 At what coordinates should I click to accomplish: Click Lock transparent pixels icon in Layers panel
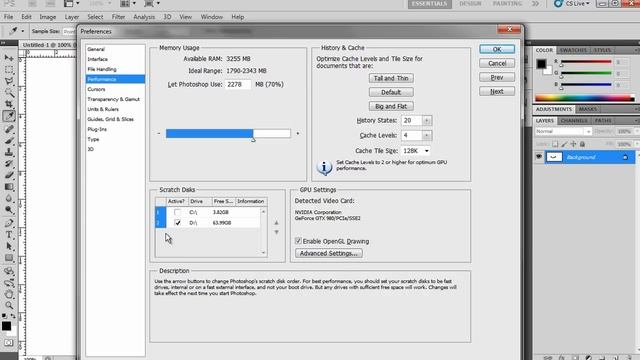coord(555,144)
